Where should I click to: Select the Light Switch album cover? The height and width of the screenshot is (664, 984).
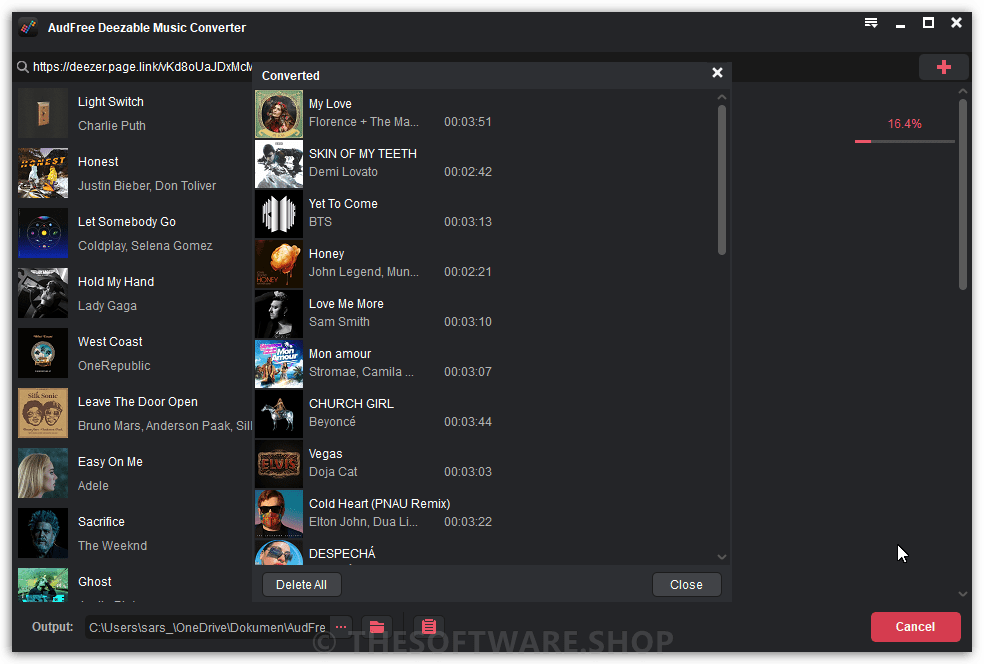pyautogui.click(x=43, y=113)
